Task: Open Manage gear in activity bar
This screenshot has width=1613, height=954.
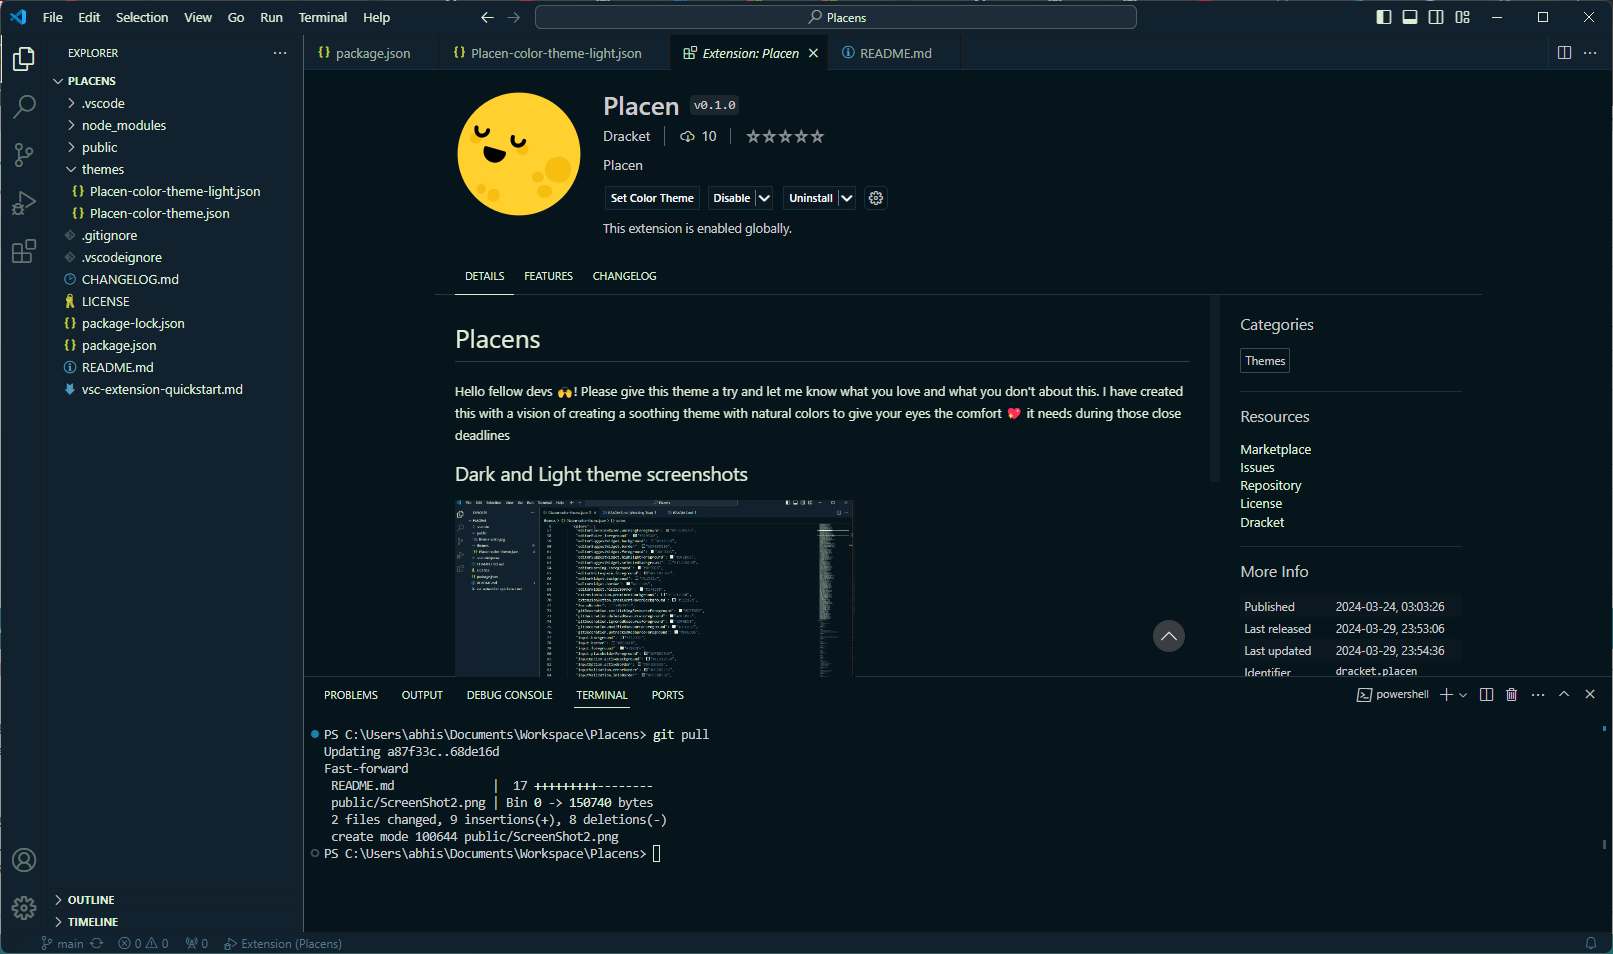Action: pos(24,908)
